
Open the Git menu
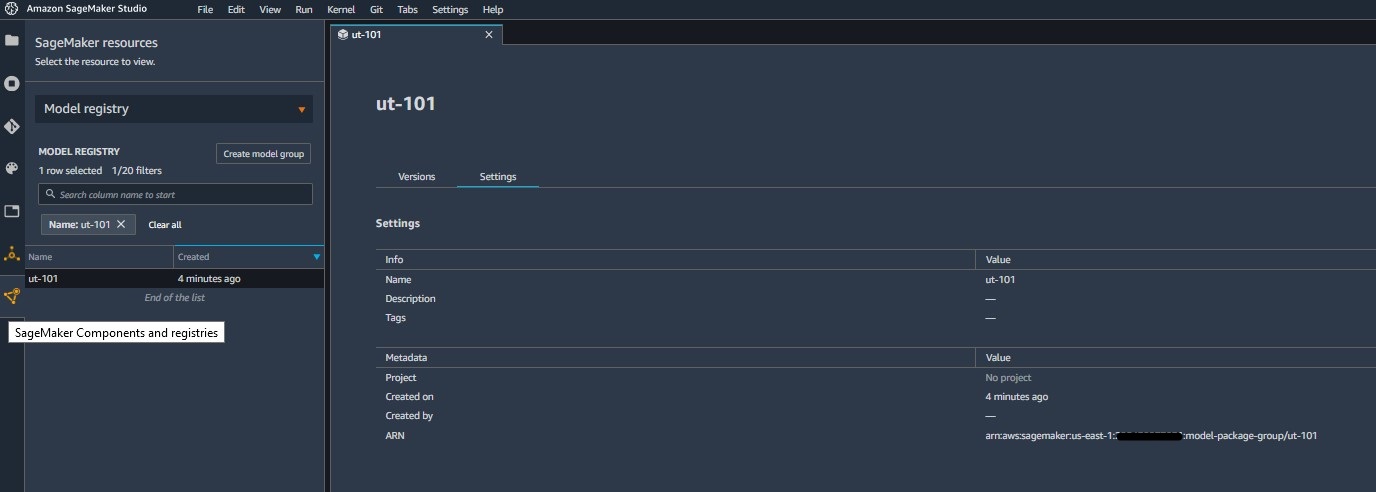(x=377, y=9)
